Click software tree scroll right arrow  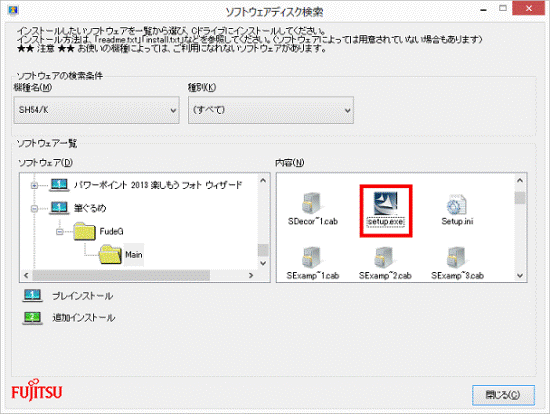[251, 275]
